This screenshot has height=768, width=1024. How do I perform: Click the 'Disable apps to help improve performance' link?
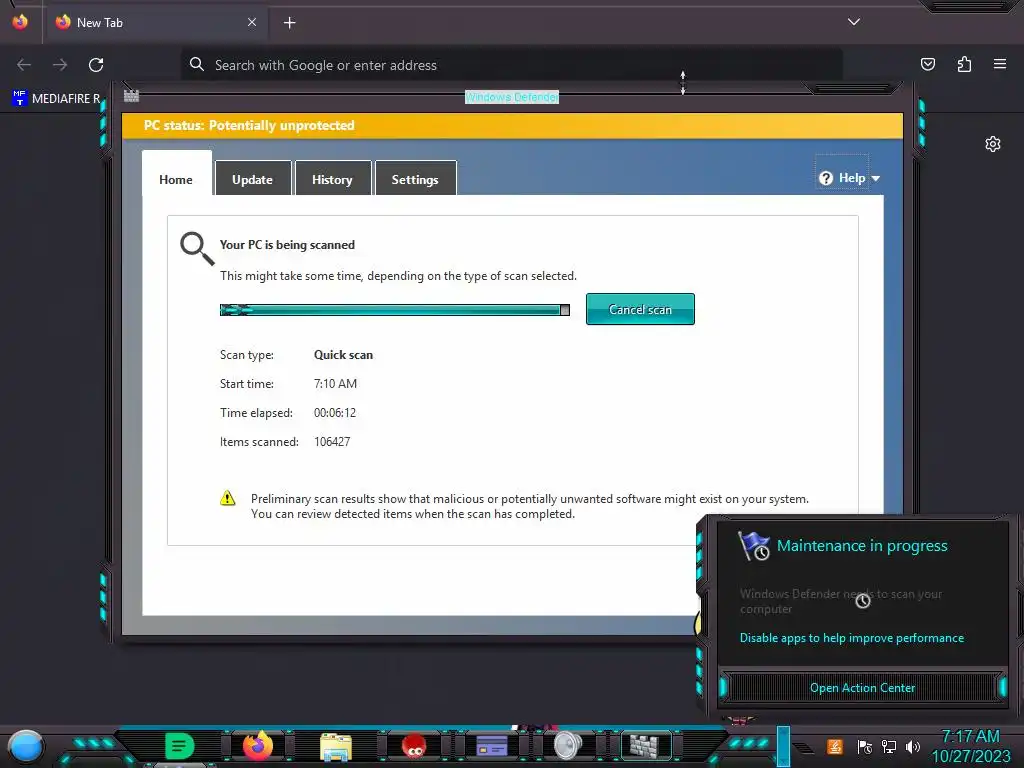coord(852,638)
